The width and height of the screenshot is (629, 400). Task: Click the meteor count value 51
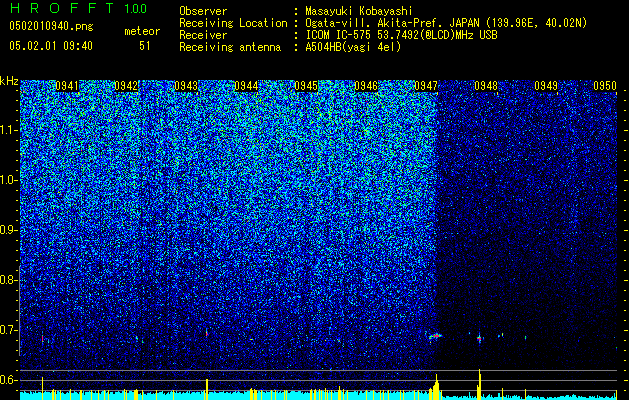click(144, 46)
